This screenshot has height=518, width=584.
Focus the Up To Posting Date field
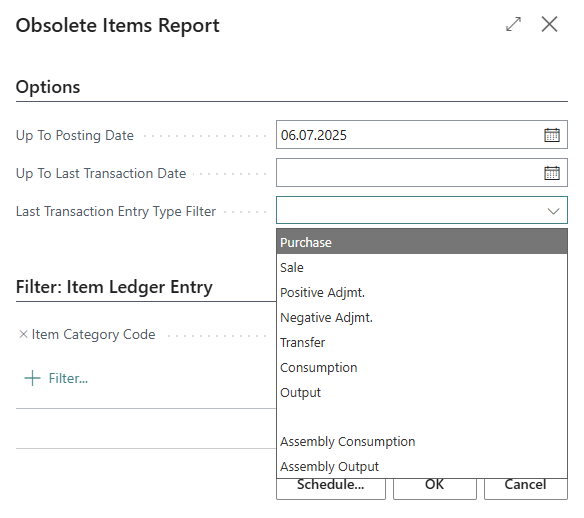tap(410, 135)
